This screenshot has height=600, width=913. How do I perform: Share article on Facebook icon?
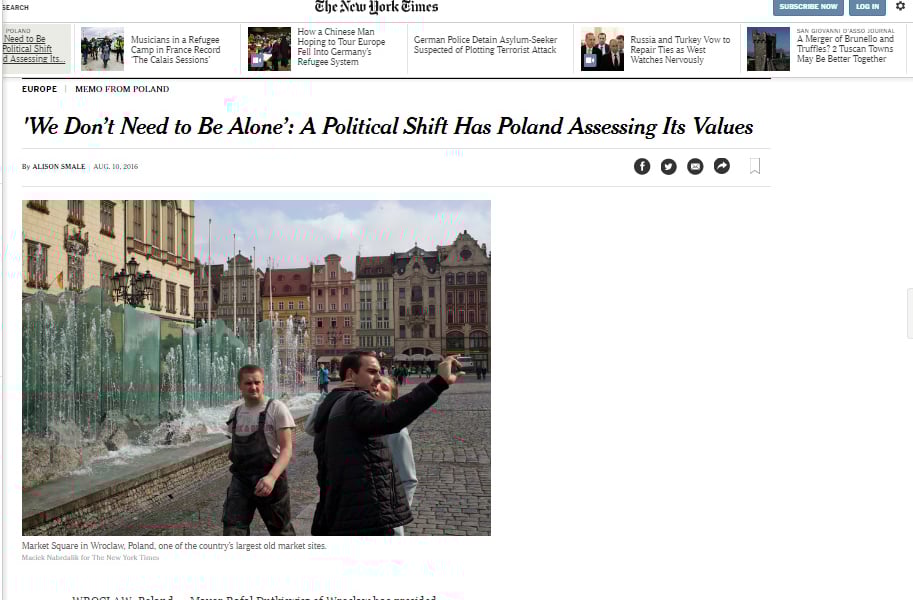point(642,167)
